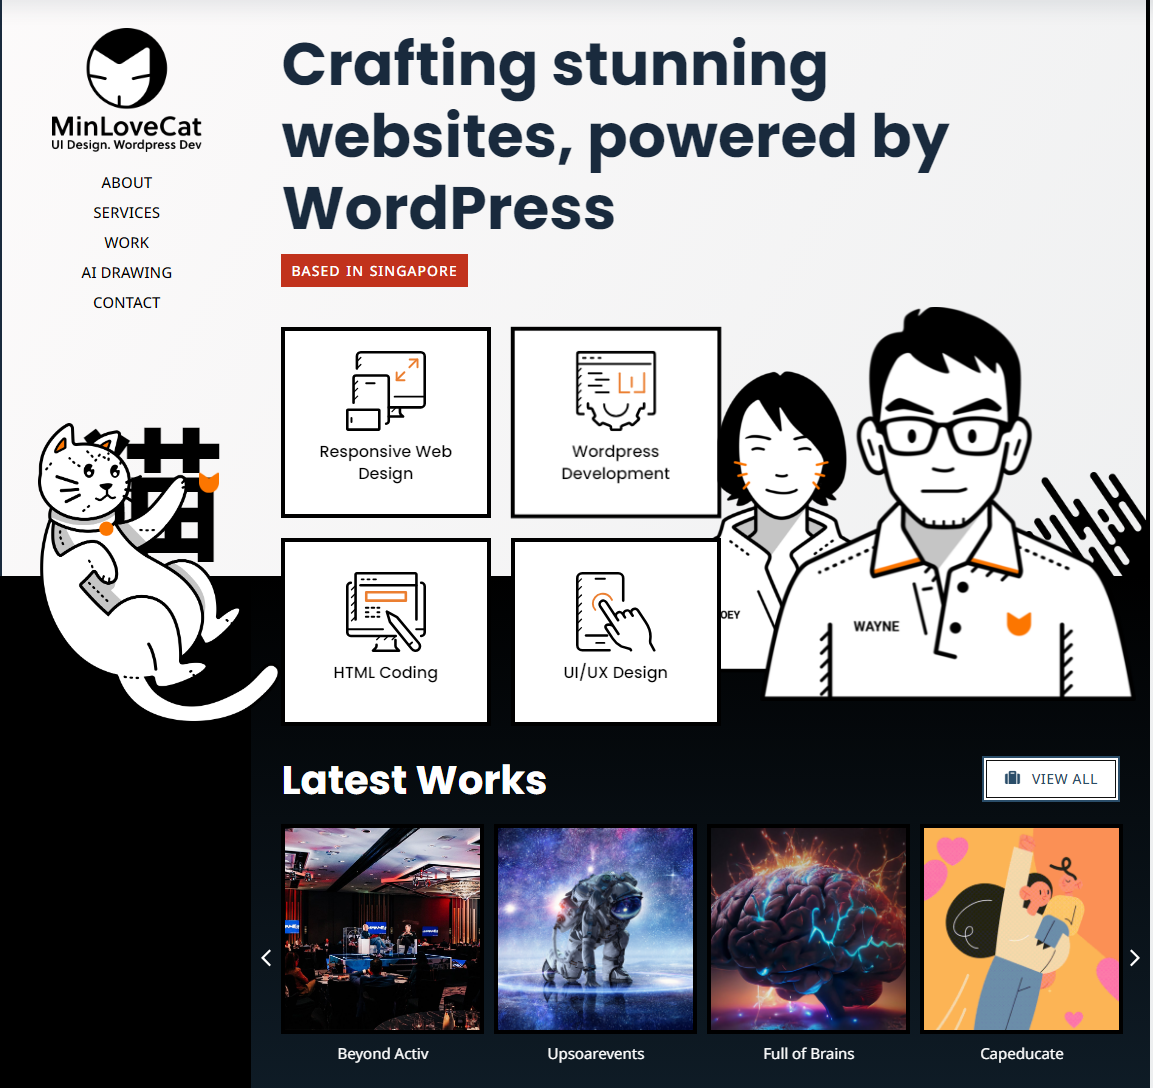
Task: Navigate to the Services section
Action: click(127, 213)
